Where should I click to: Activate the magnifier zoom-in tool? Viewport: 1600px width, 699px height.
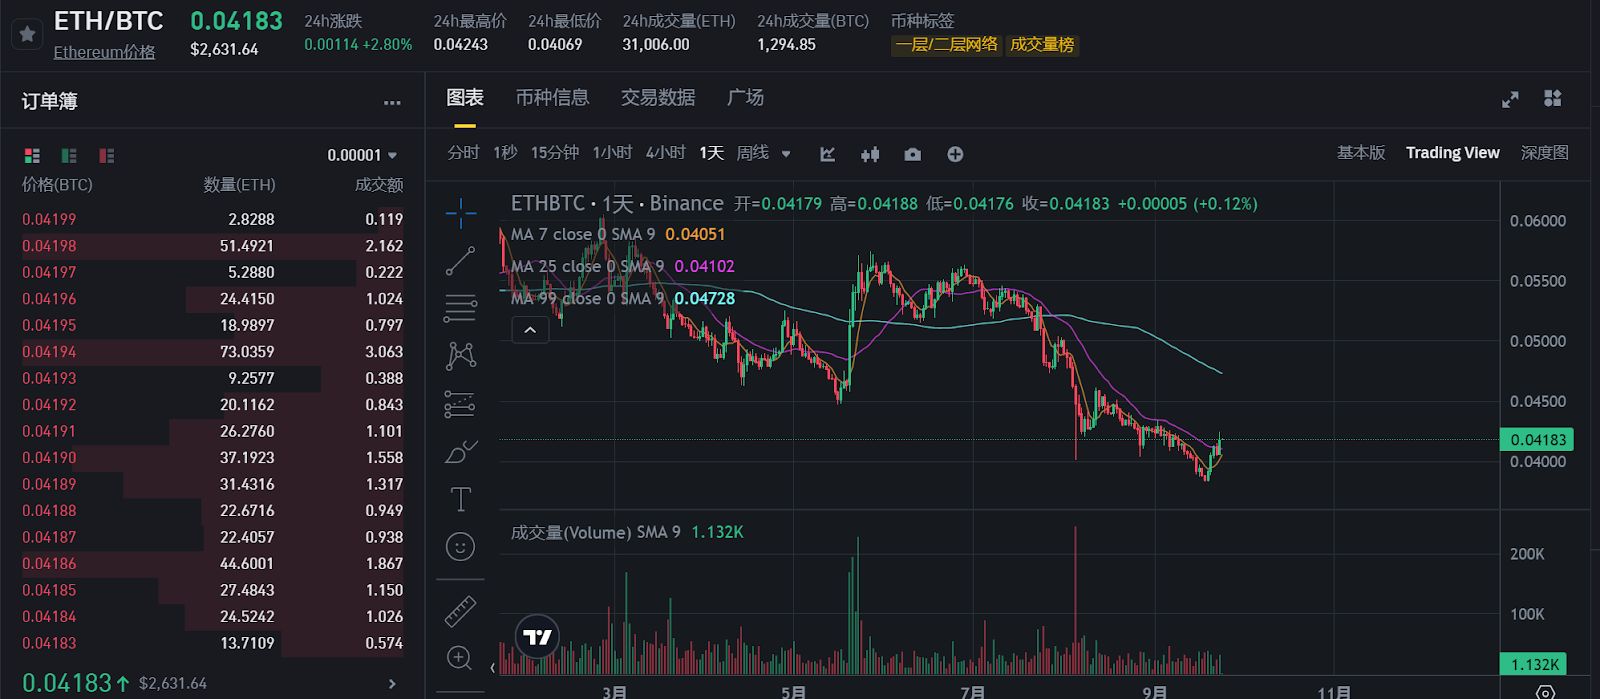coord(460,658)
